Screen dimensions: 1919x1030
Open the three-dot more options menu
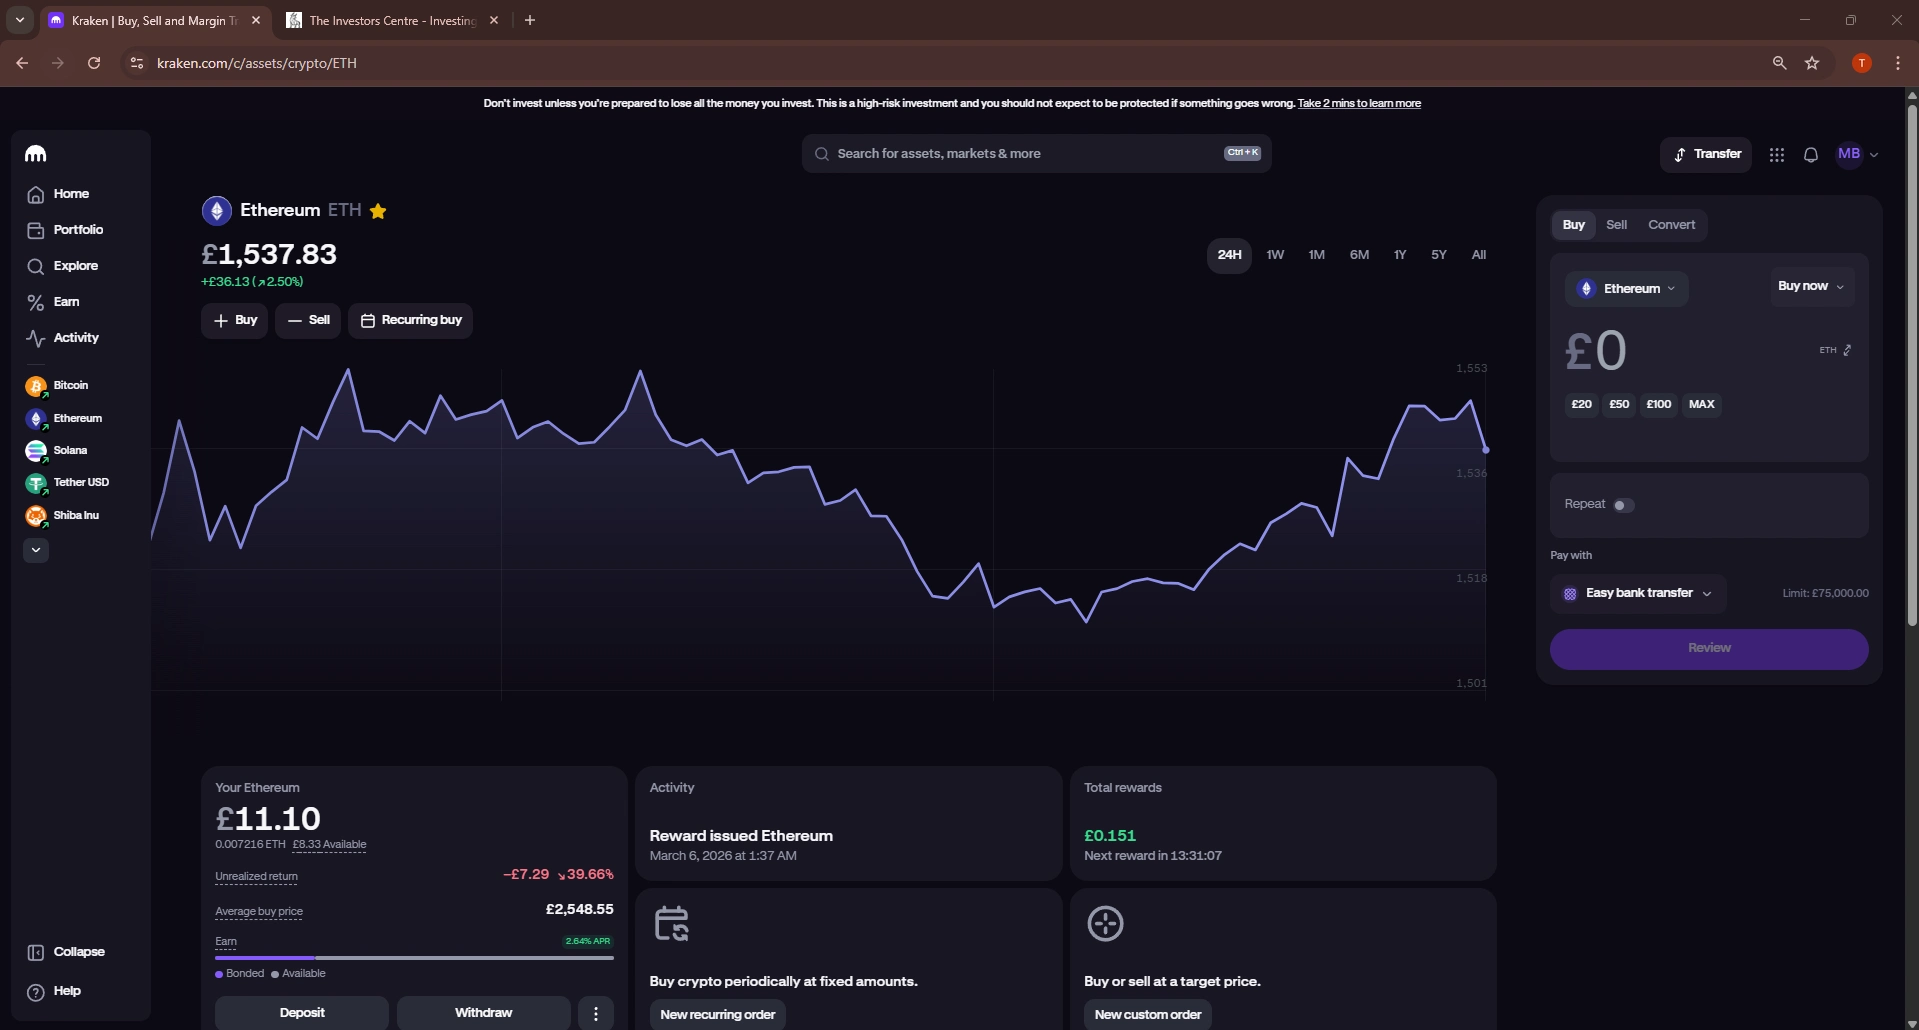click(596, 1013)
